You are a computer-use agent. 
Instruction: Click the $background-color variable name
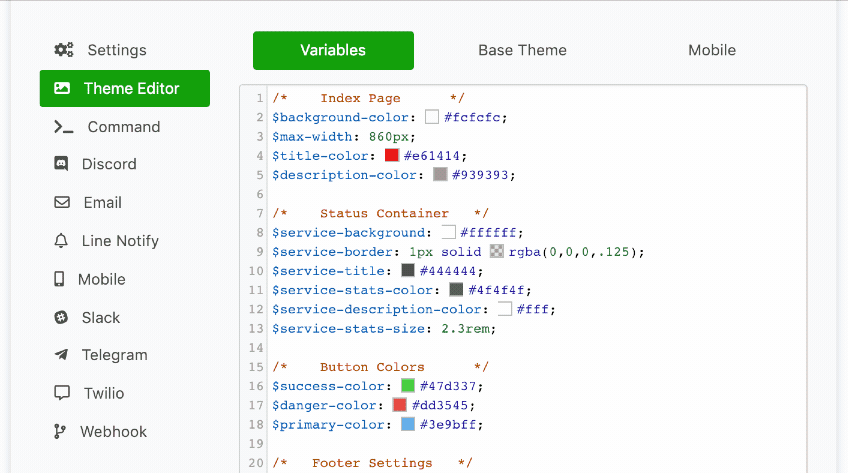[340, 117]
